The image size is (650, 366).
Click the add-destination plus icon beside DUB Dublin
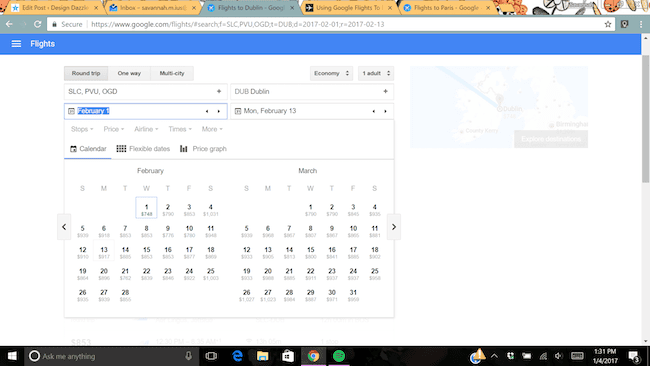tap(385, 91)
